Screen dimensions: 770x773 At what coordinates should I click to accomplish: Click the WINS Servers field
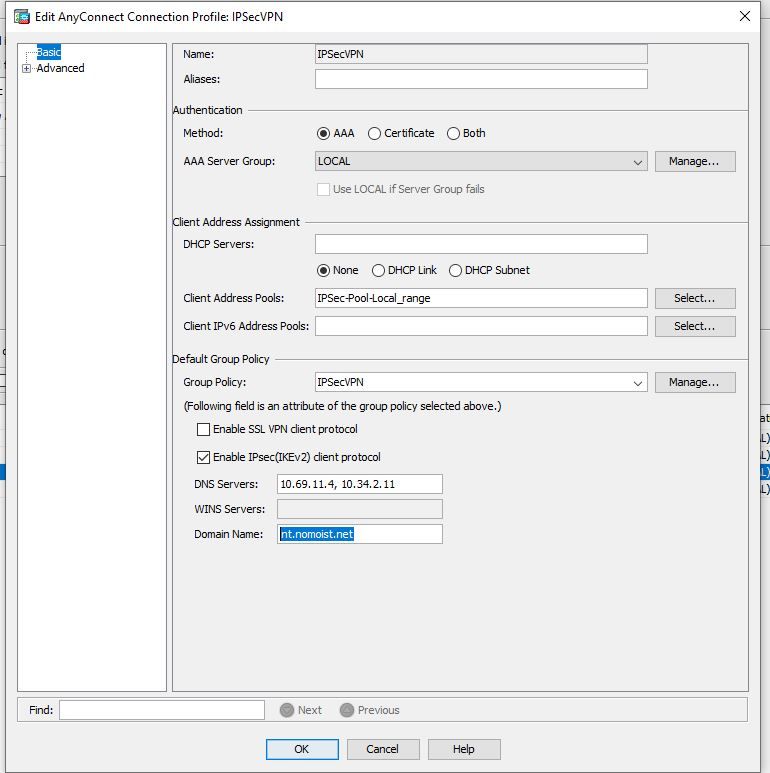click(x=360, y=509)
